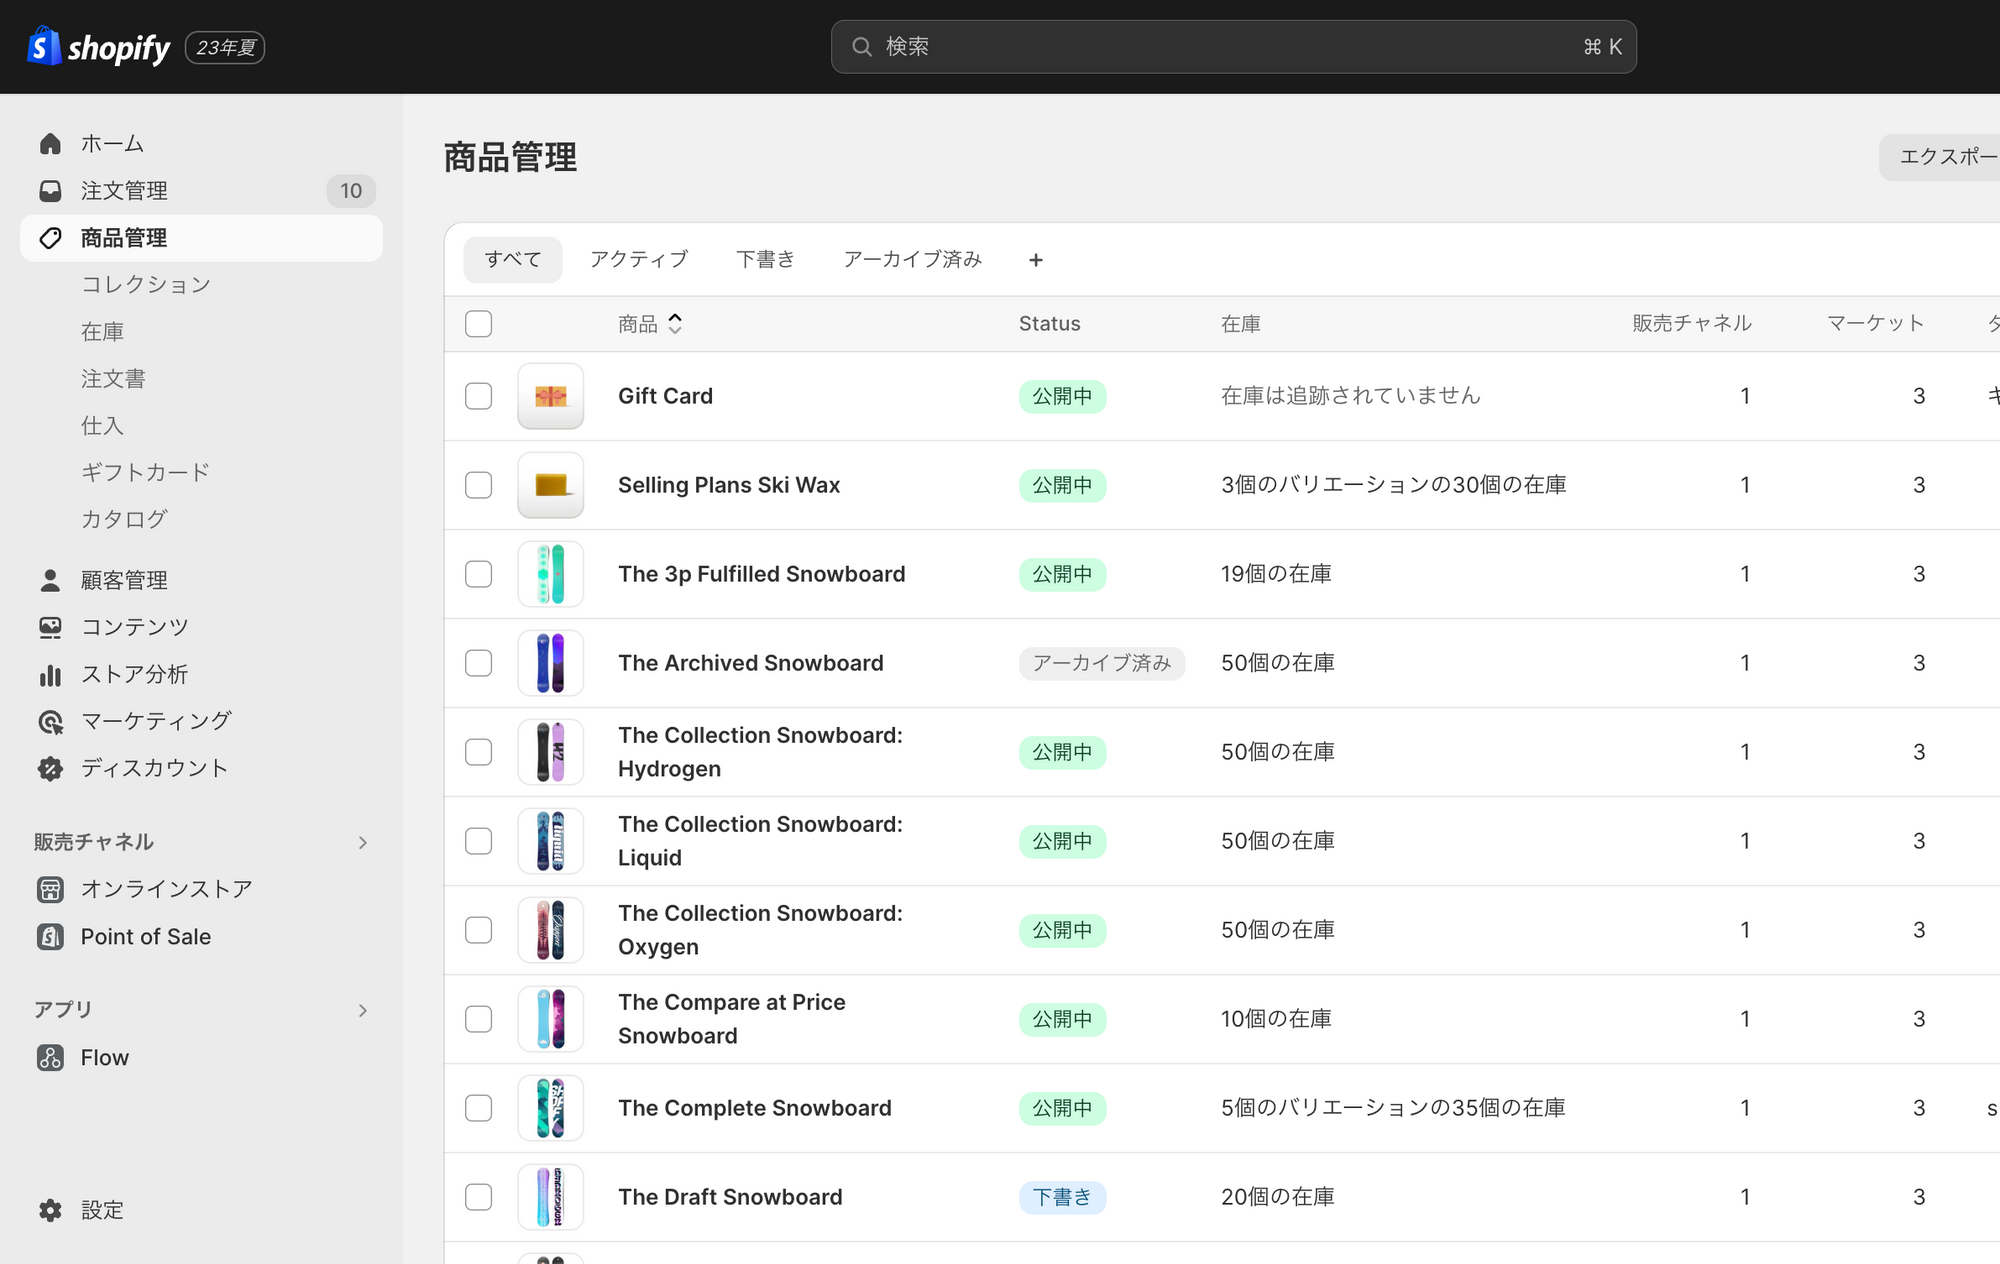Click the アーカイブ済み status badge on Archived Snowboard

click(1102, 663)
